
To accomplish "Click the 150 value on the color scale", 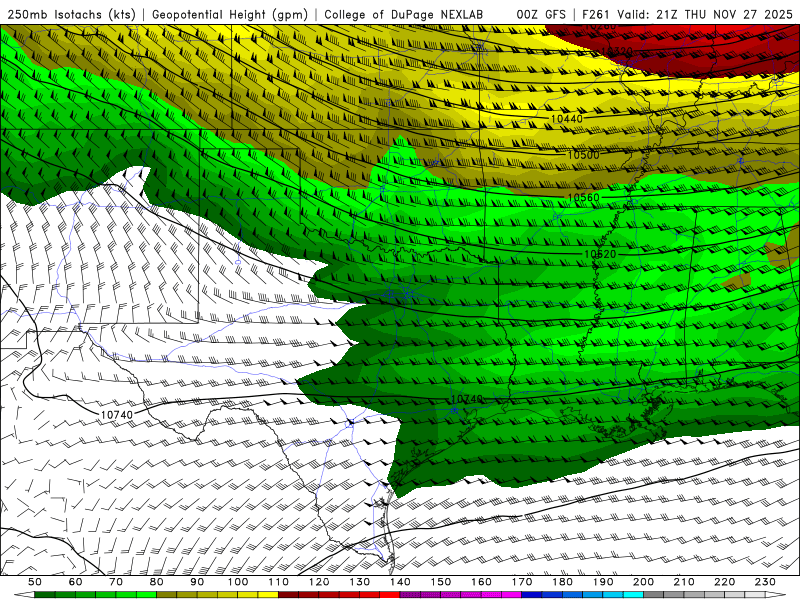I will [x=441, y=582].
